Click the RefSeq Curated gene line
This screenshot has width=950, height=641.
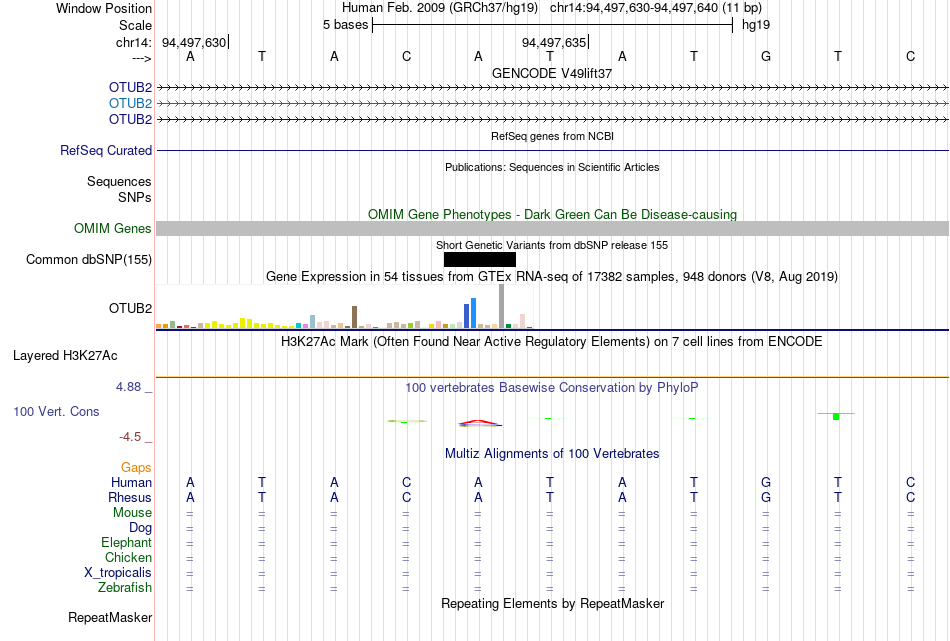coord(552,150)
